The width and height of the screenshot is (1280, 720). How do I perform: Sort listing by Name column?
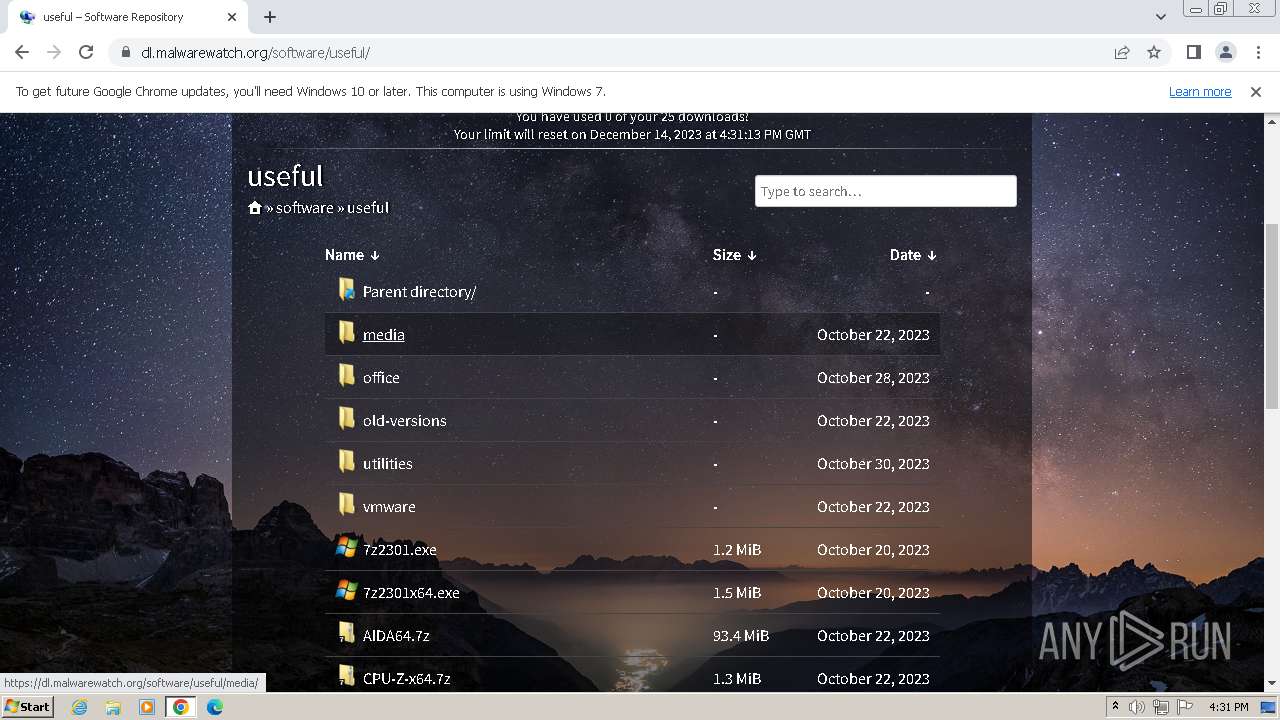(x=352, y=255)
